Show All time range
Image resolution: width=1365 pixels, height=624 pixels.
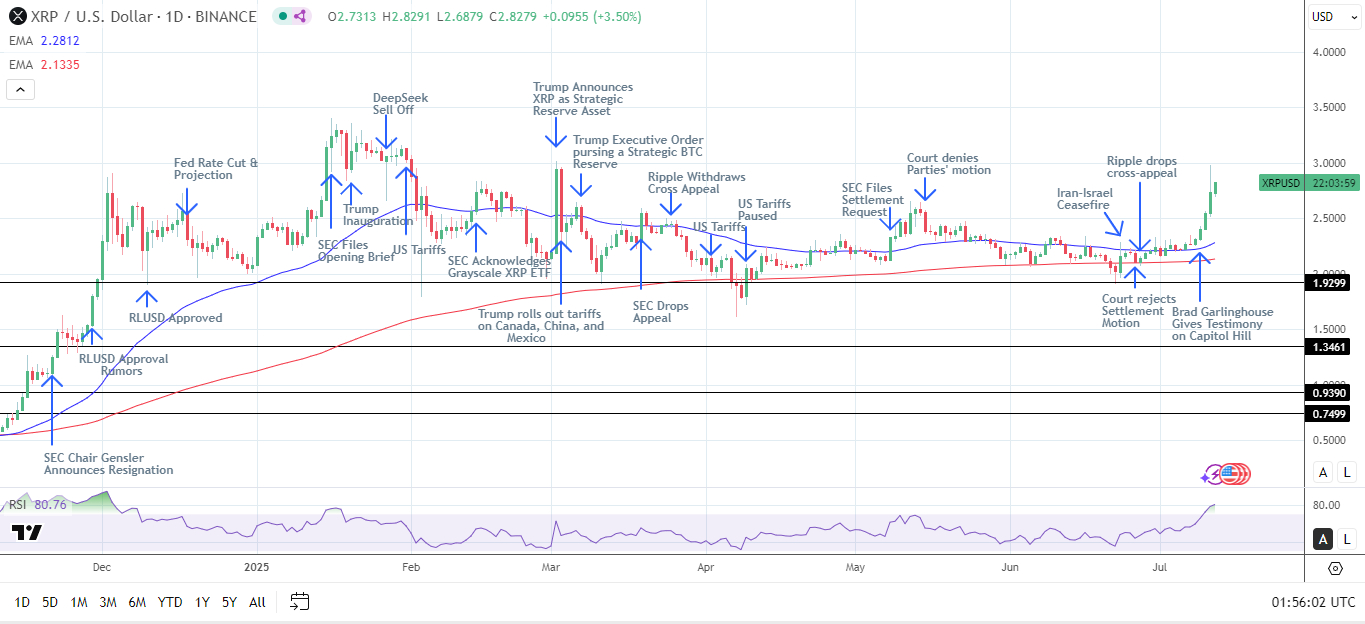pyautogui.click(x=257, y=602)
